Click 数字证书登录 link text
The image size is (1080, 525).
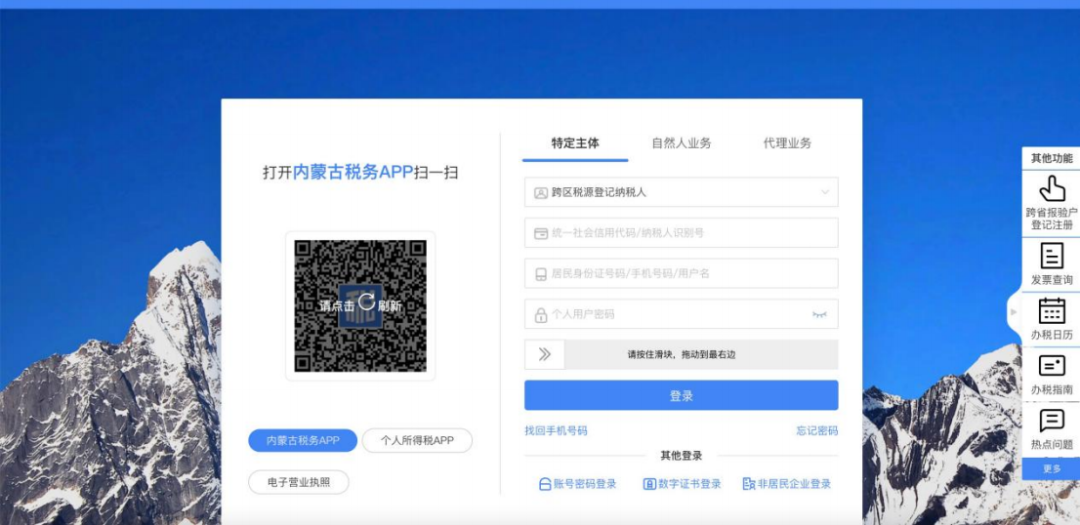click(x=689, y=484)
